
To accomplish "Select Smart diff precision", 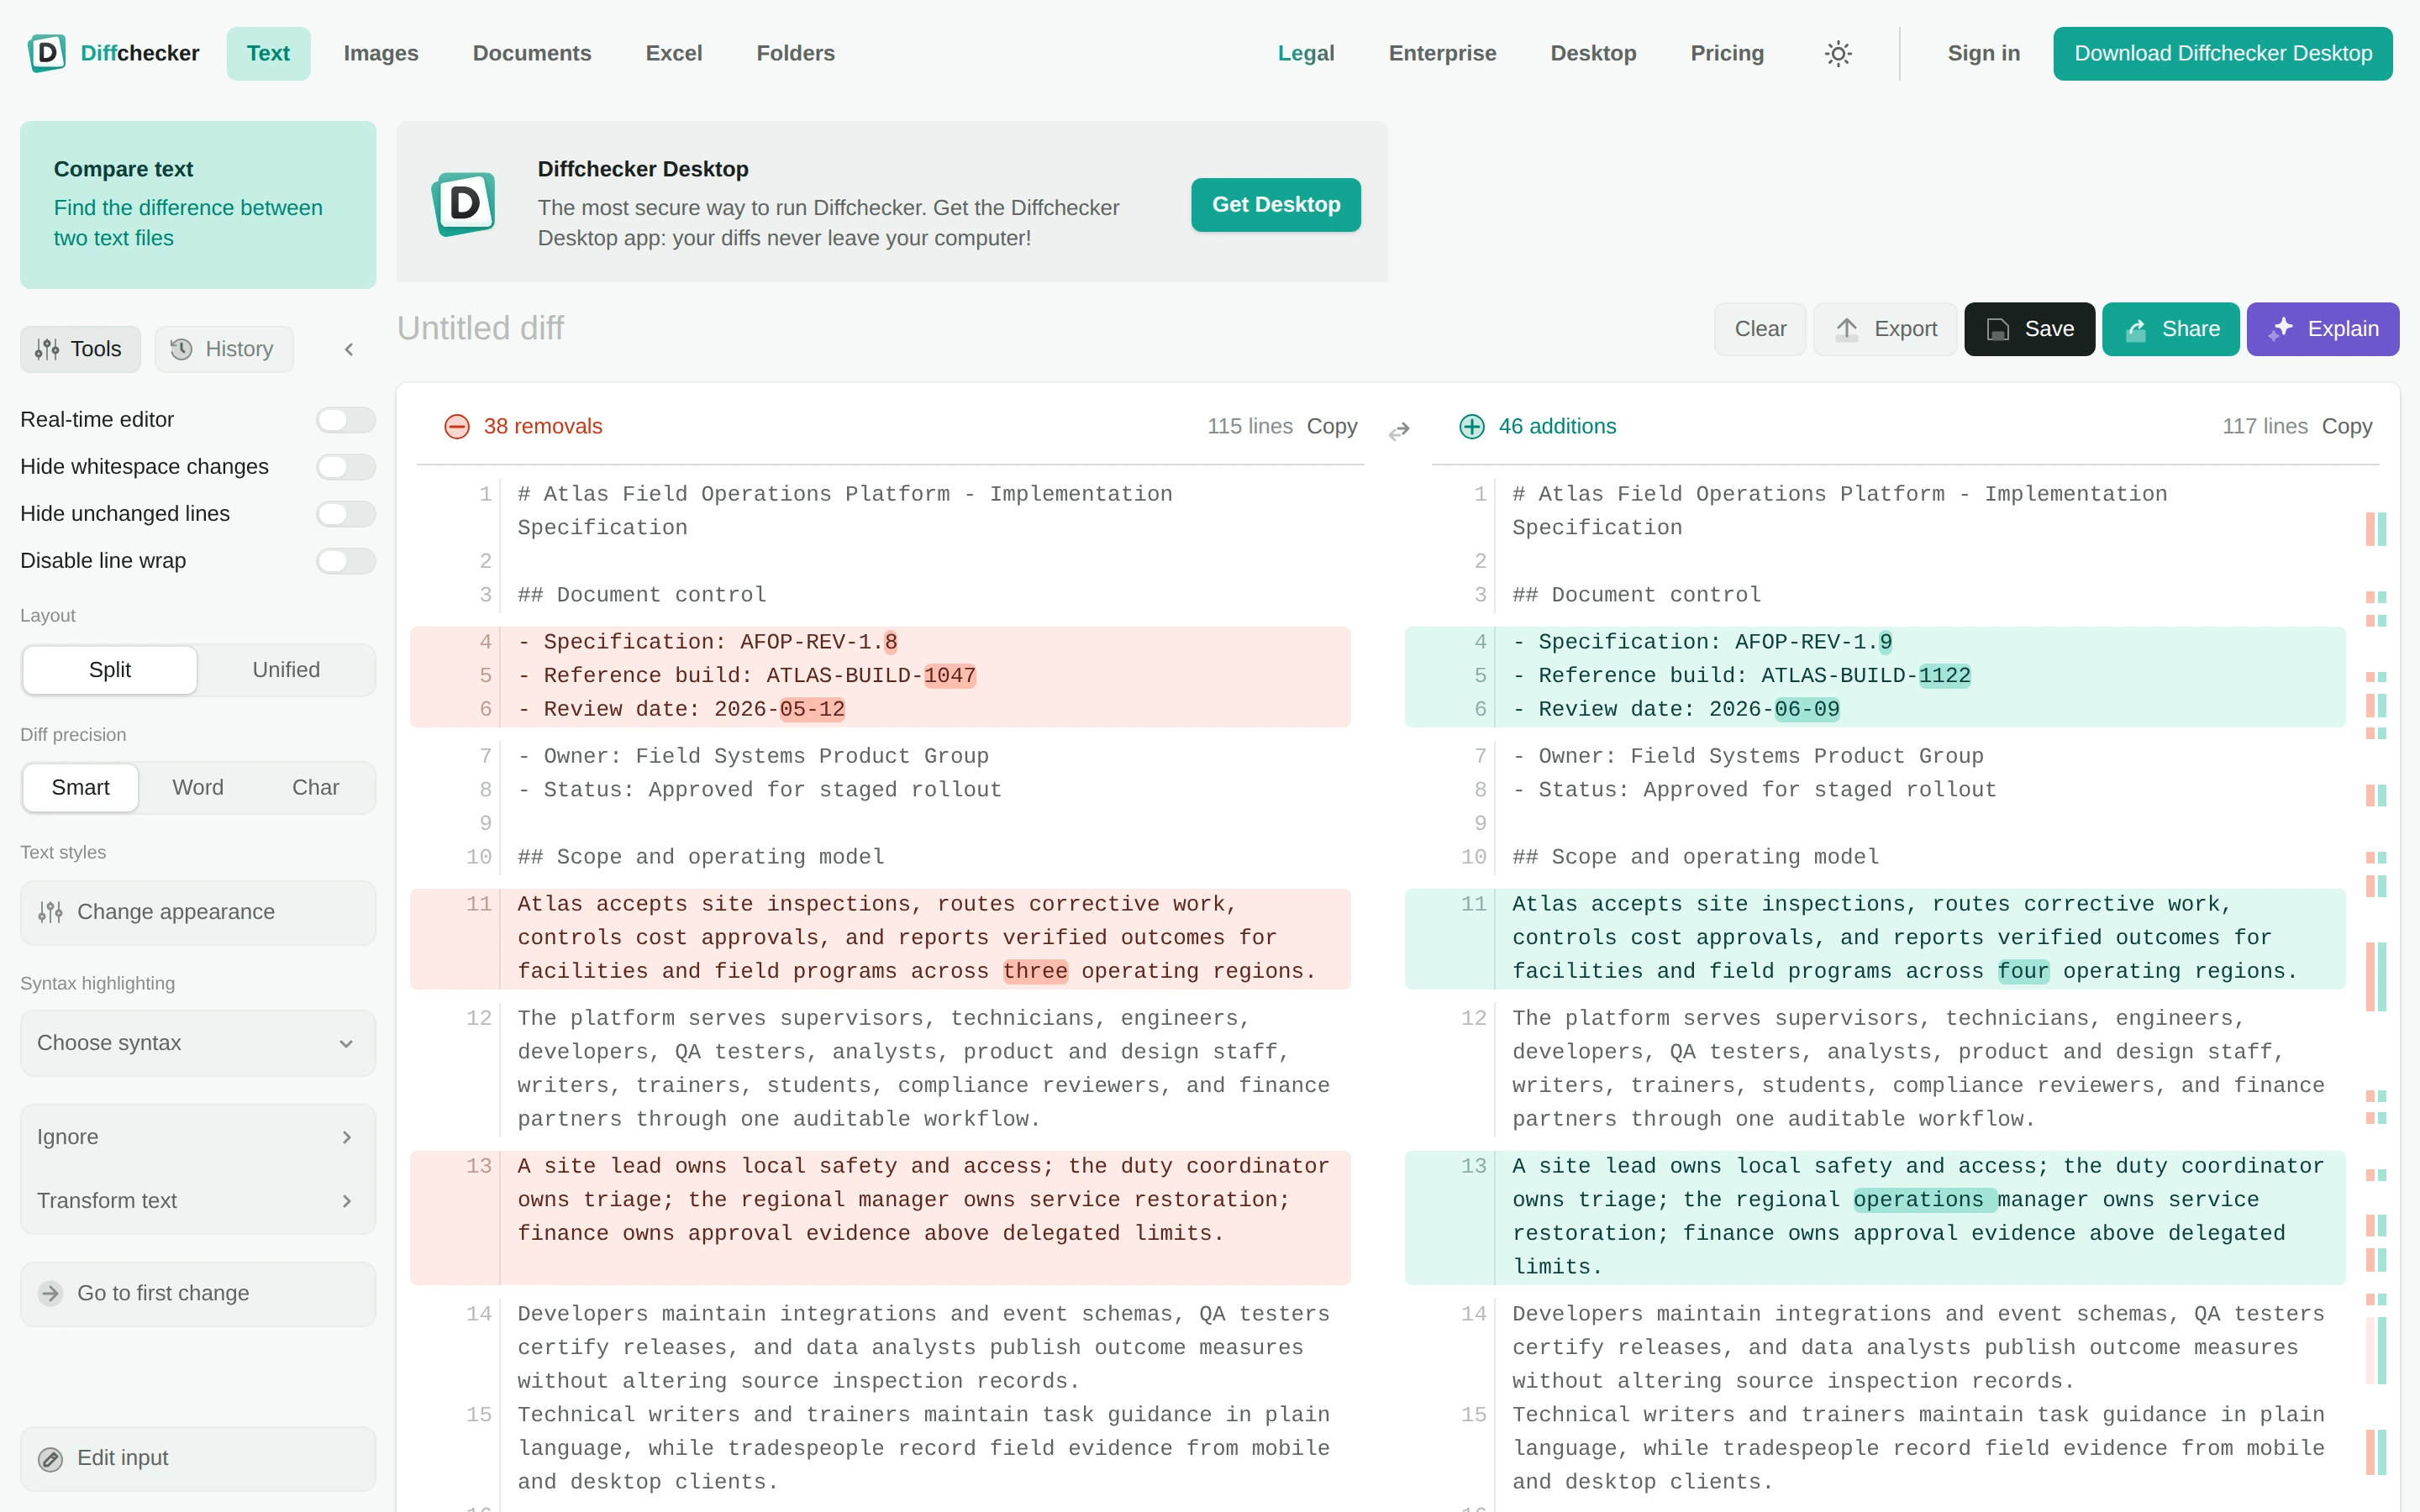I will tap(81, 788).
